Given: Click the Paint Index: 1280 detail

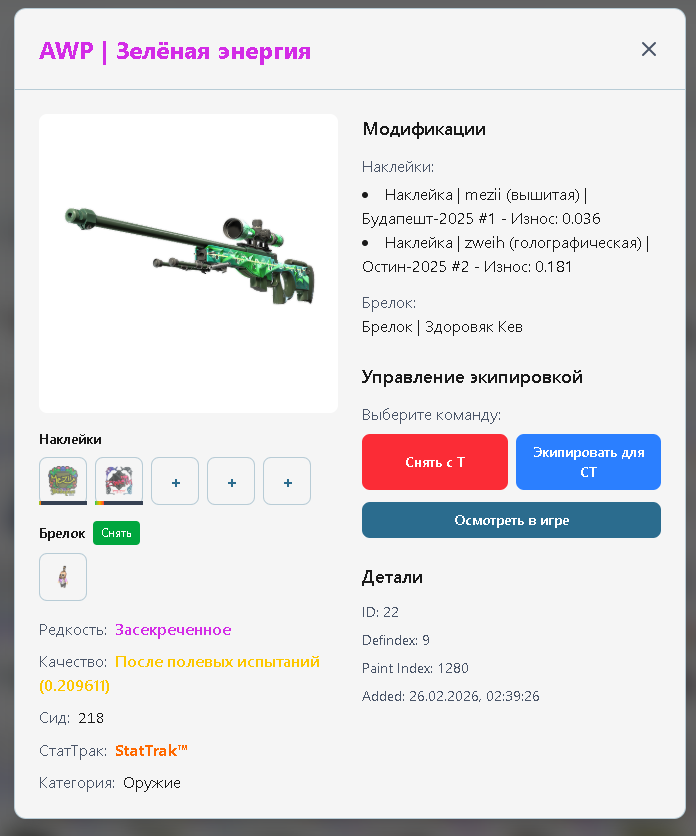Looking at the screenshot, I should click(x=415, y=668).
